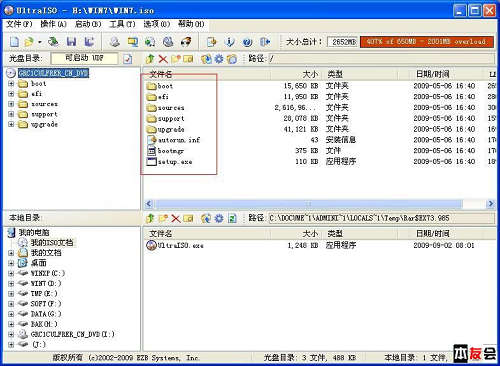Click the gear icon in local pane toolbar
The width and height of the screenshot is (500, 366).
219,218
